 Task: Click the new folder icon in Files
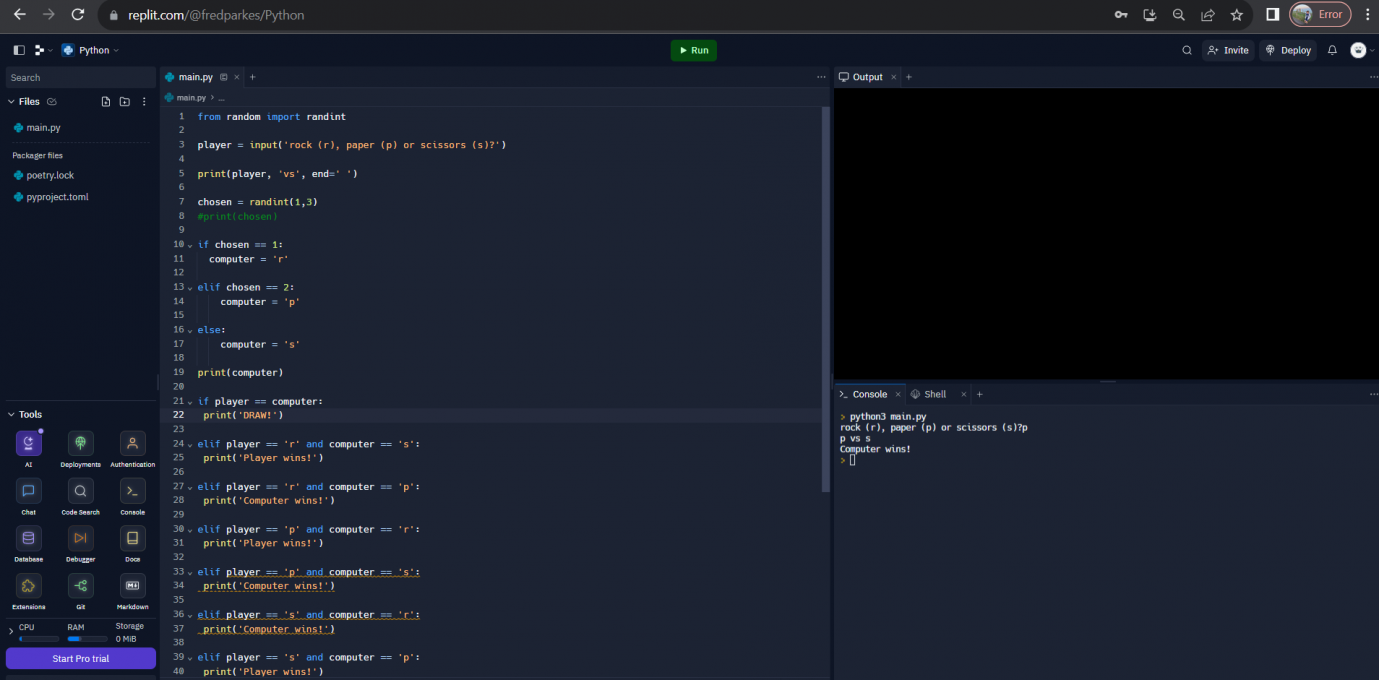(x=124, y=102)
